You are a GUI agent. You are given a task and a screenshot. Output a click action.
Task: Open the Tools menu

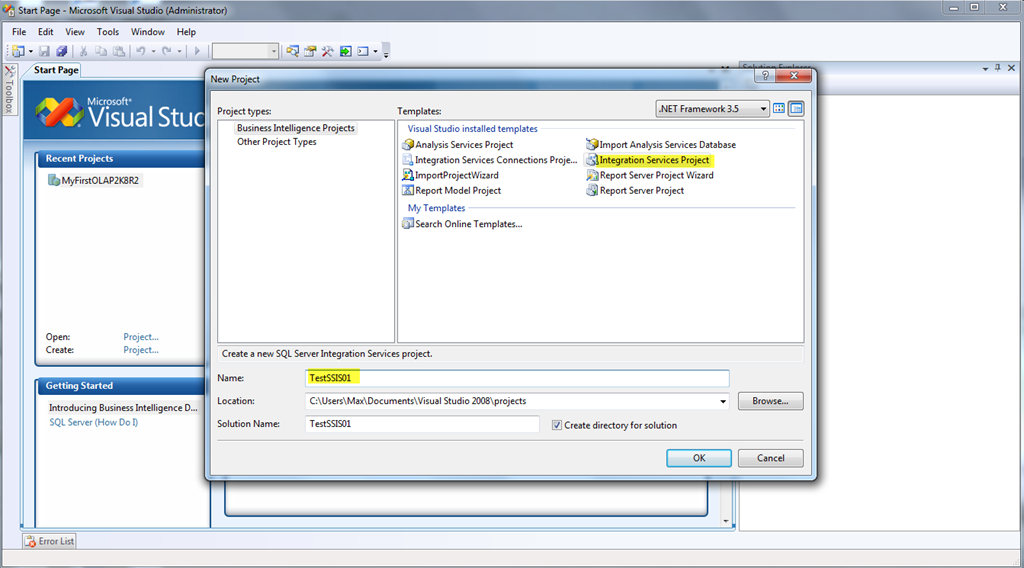[x=108, y=31]
